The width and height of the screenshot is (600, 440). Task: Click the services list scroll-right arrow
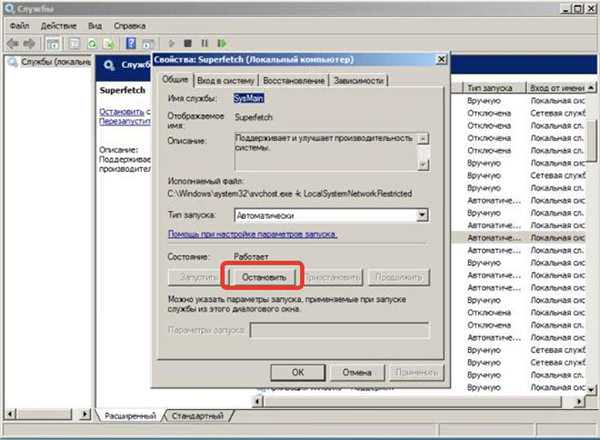click(580, 401)
